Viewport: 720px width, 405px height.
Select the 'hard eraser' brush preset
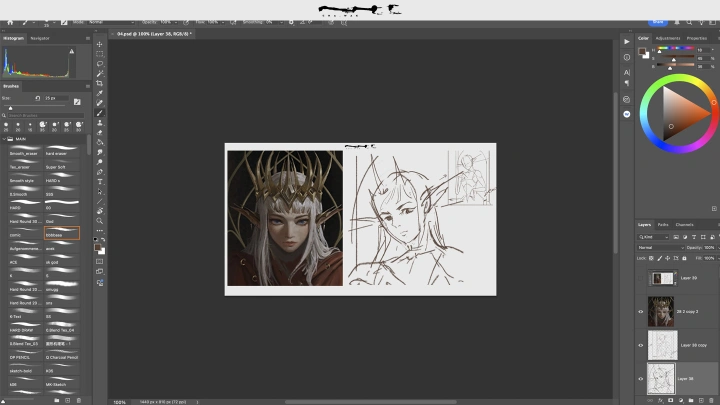[62, 151]
